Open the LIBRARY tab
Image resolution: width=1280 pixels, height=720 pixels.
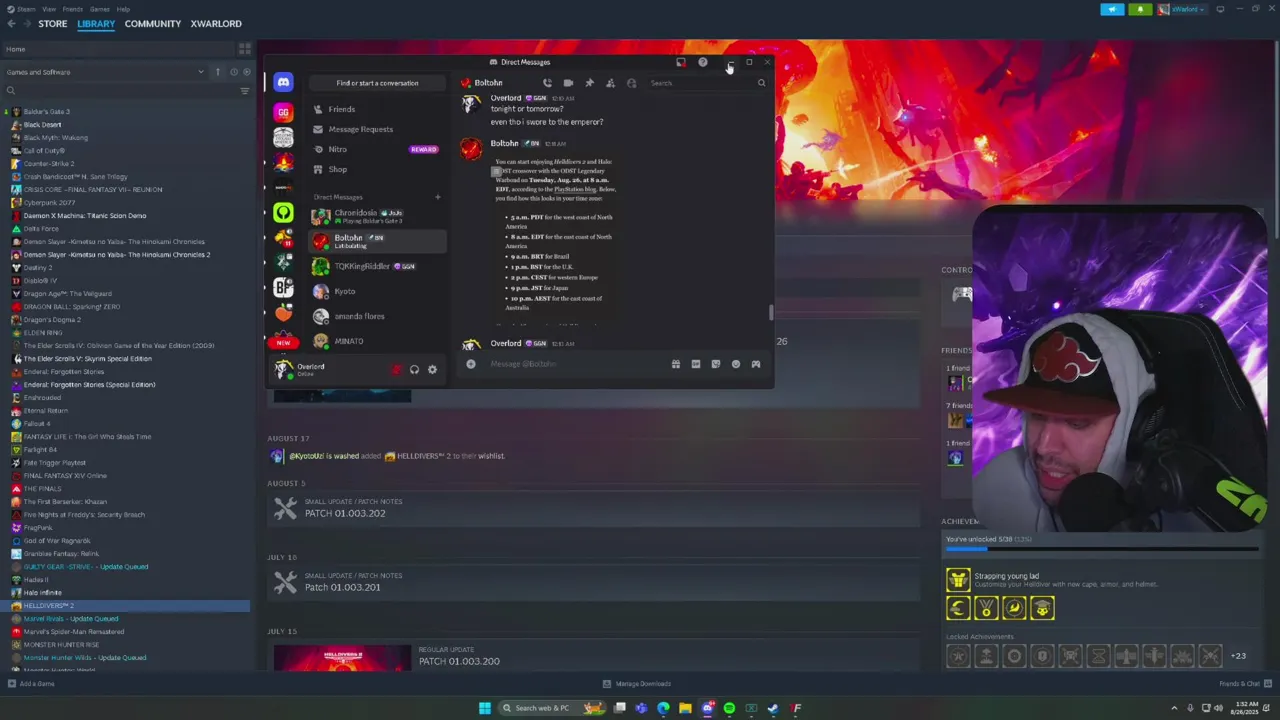coord(96,23)
